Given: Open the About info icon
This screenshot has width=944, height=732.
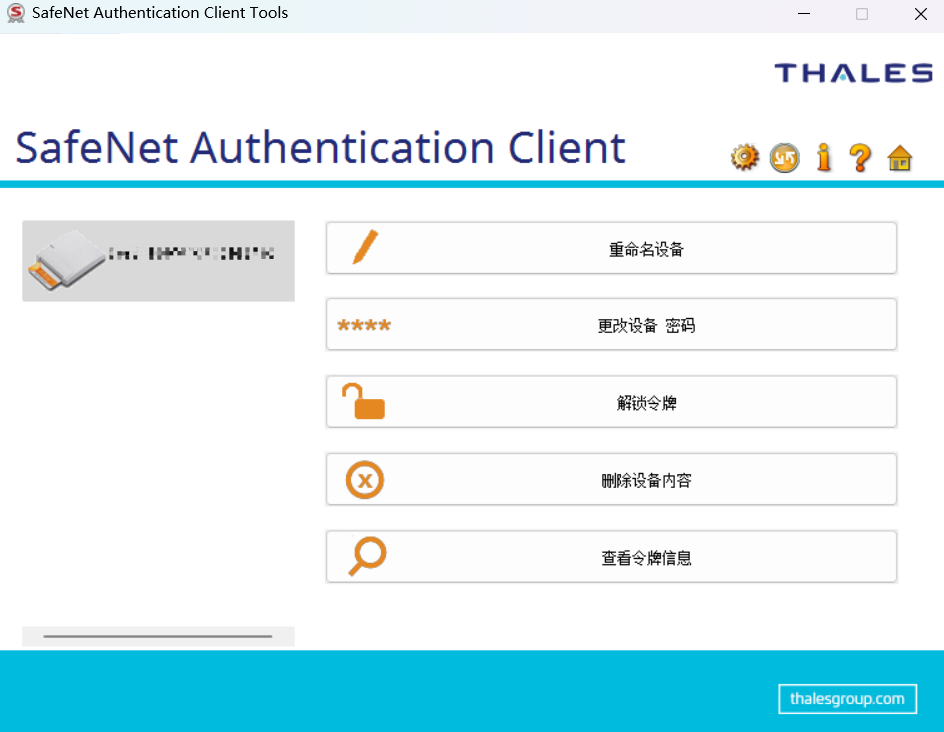Looking at the screenshot, I should (824, 158).
